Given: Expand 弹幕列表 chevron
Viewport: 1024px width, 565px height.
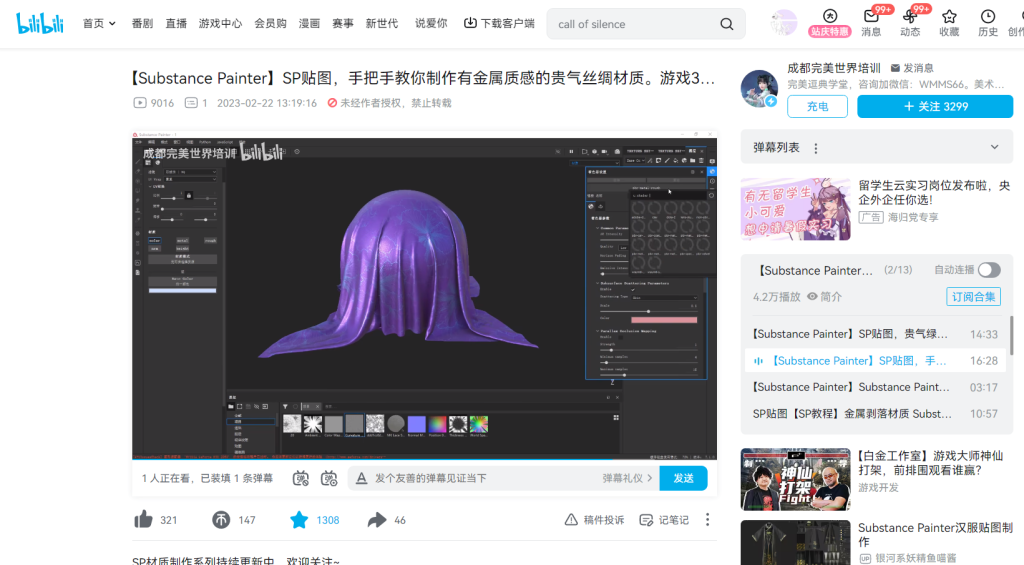Looking at the screenshot, I should click(x=995, y=148).
